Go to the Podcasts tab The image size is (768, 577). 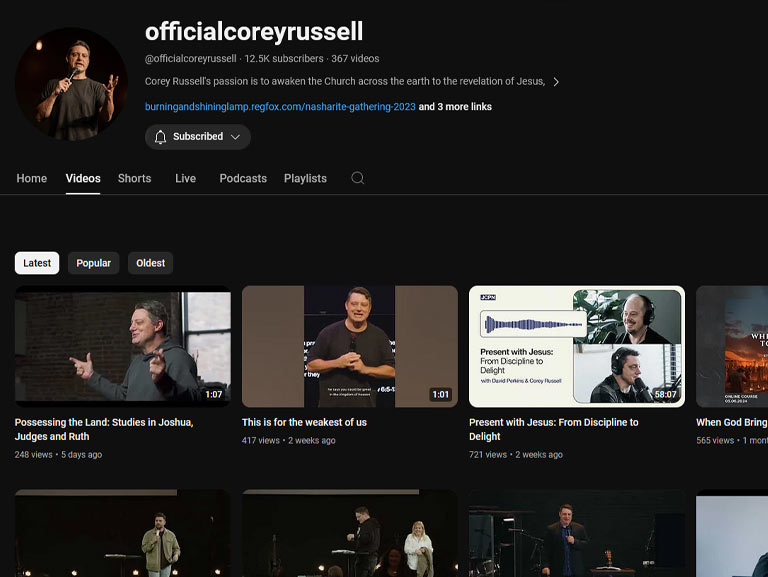(x=243, y=178)
